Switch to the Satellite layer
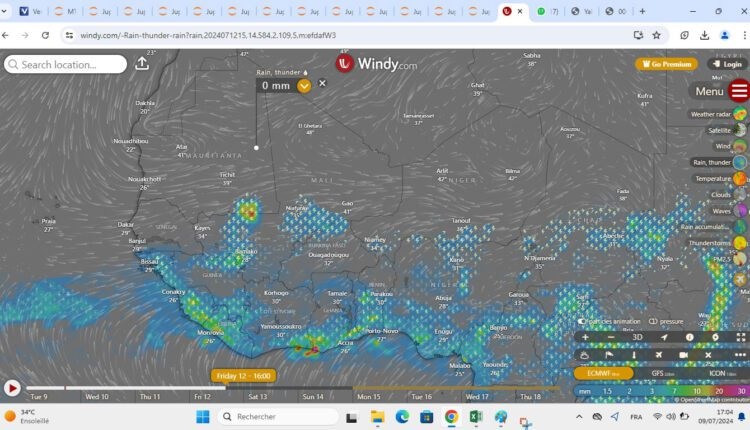This screenshot has height=430, width=750. click(740, 130)
